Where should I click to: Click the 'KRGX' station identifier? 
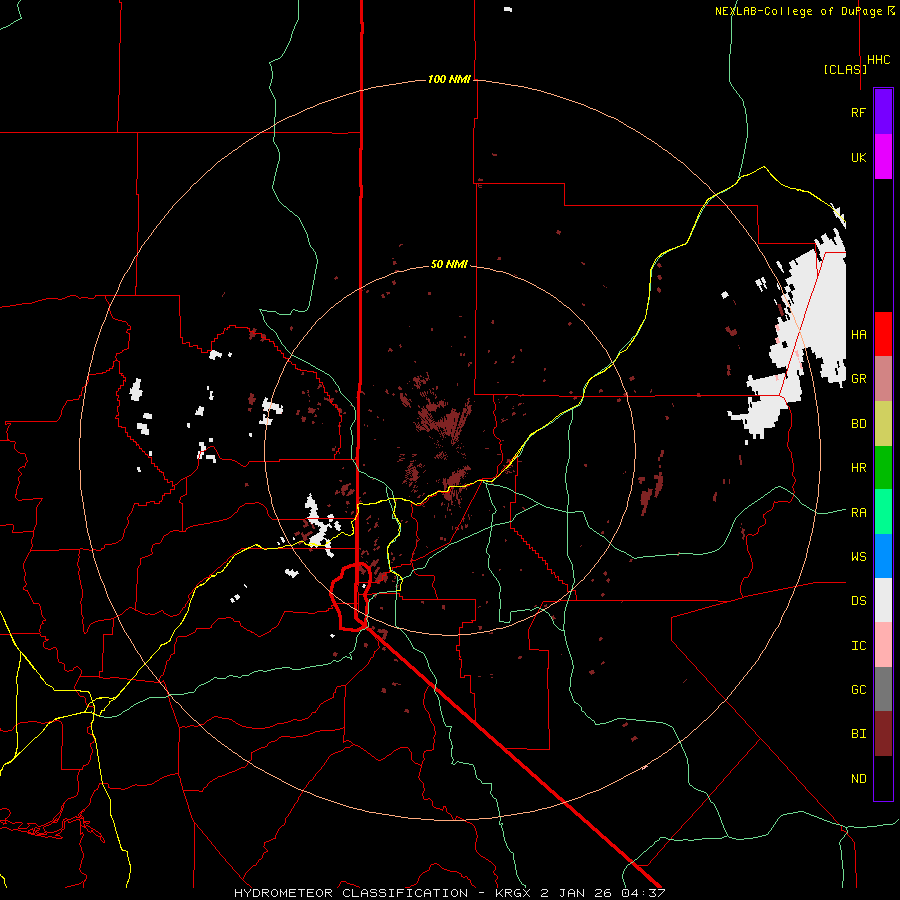click(514, 893)
